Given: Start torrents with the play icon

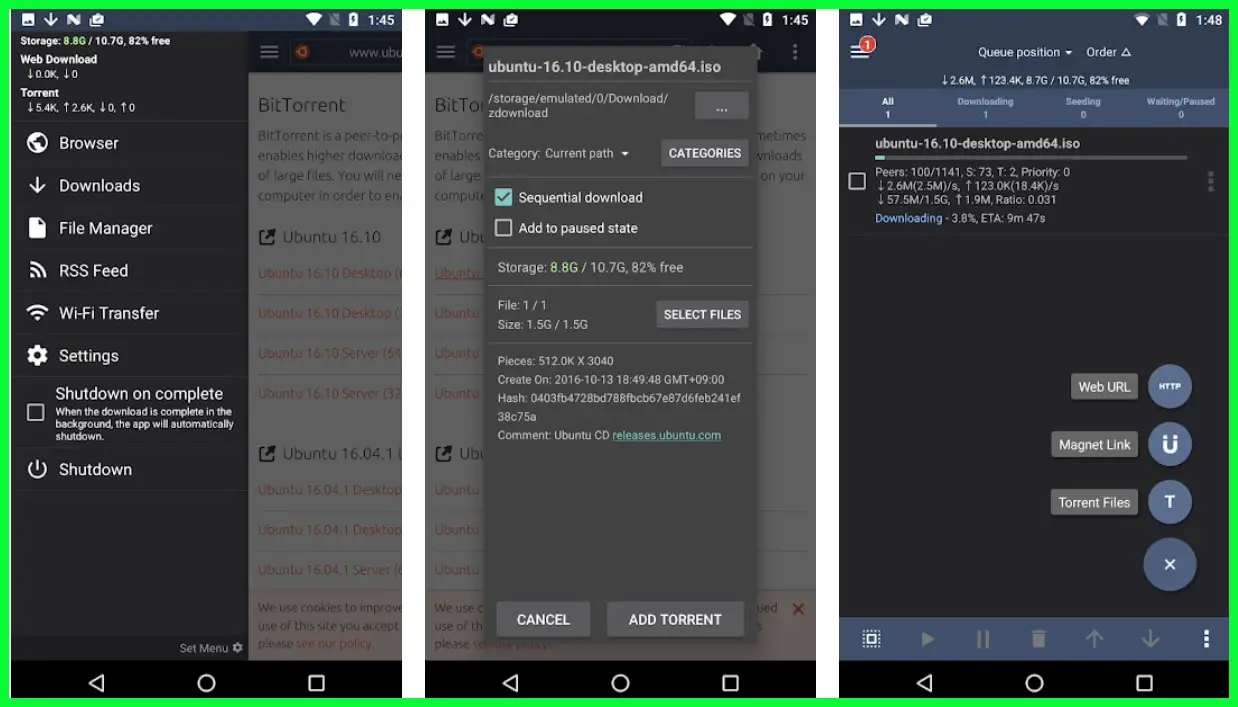Looking at the screenshot, I should pyautogui.click(x=928, y=639).
